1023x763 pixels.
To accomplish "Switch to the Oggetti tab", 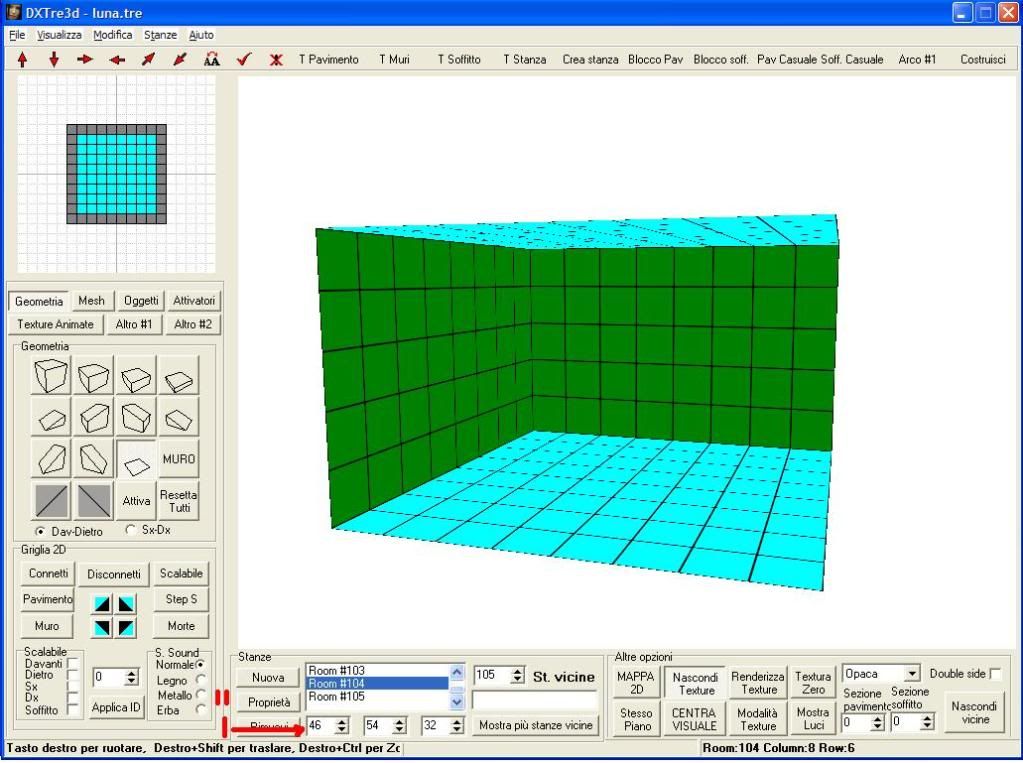I will (x=141, y=301).
